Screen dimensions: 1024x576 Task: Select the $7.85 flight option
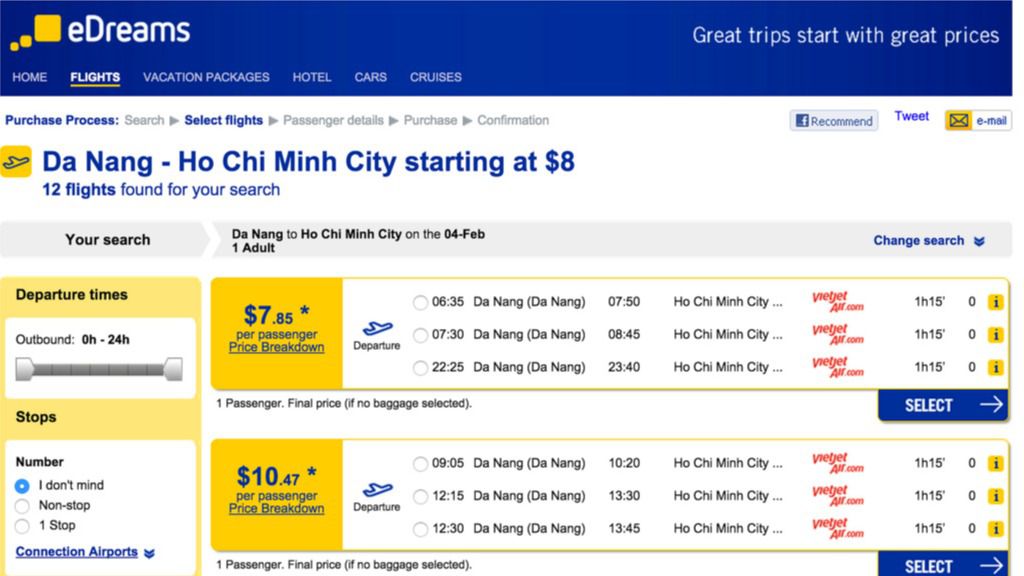(943, 405)
